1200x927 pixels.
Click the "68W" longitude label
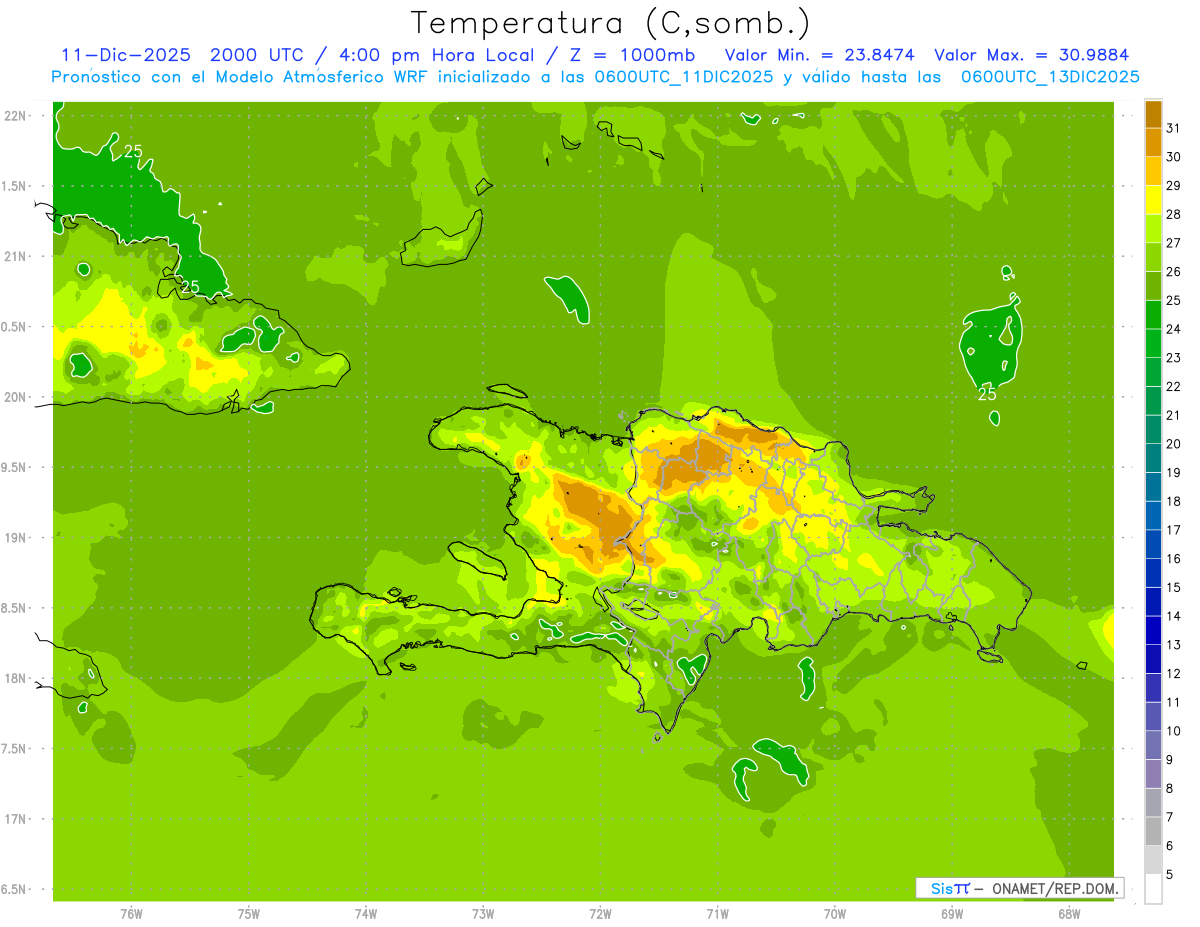tap(1069, 913)
